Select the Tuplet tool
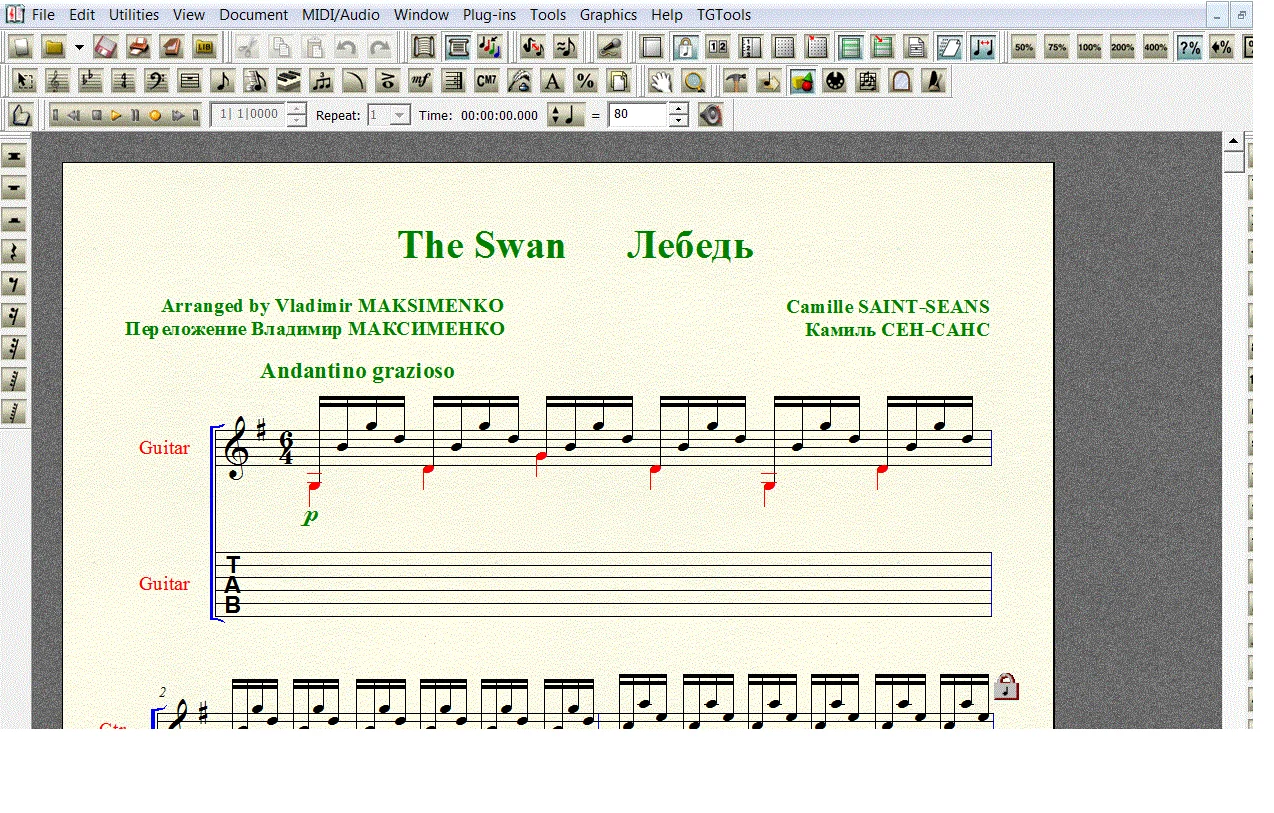The height and width of the screenshot is (813, 1274). (x=321, y=82)
